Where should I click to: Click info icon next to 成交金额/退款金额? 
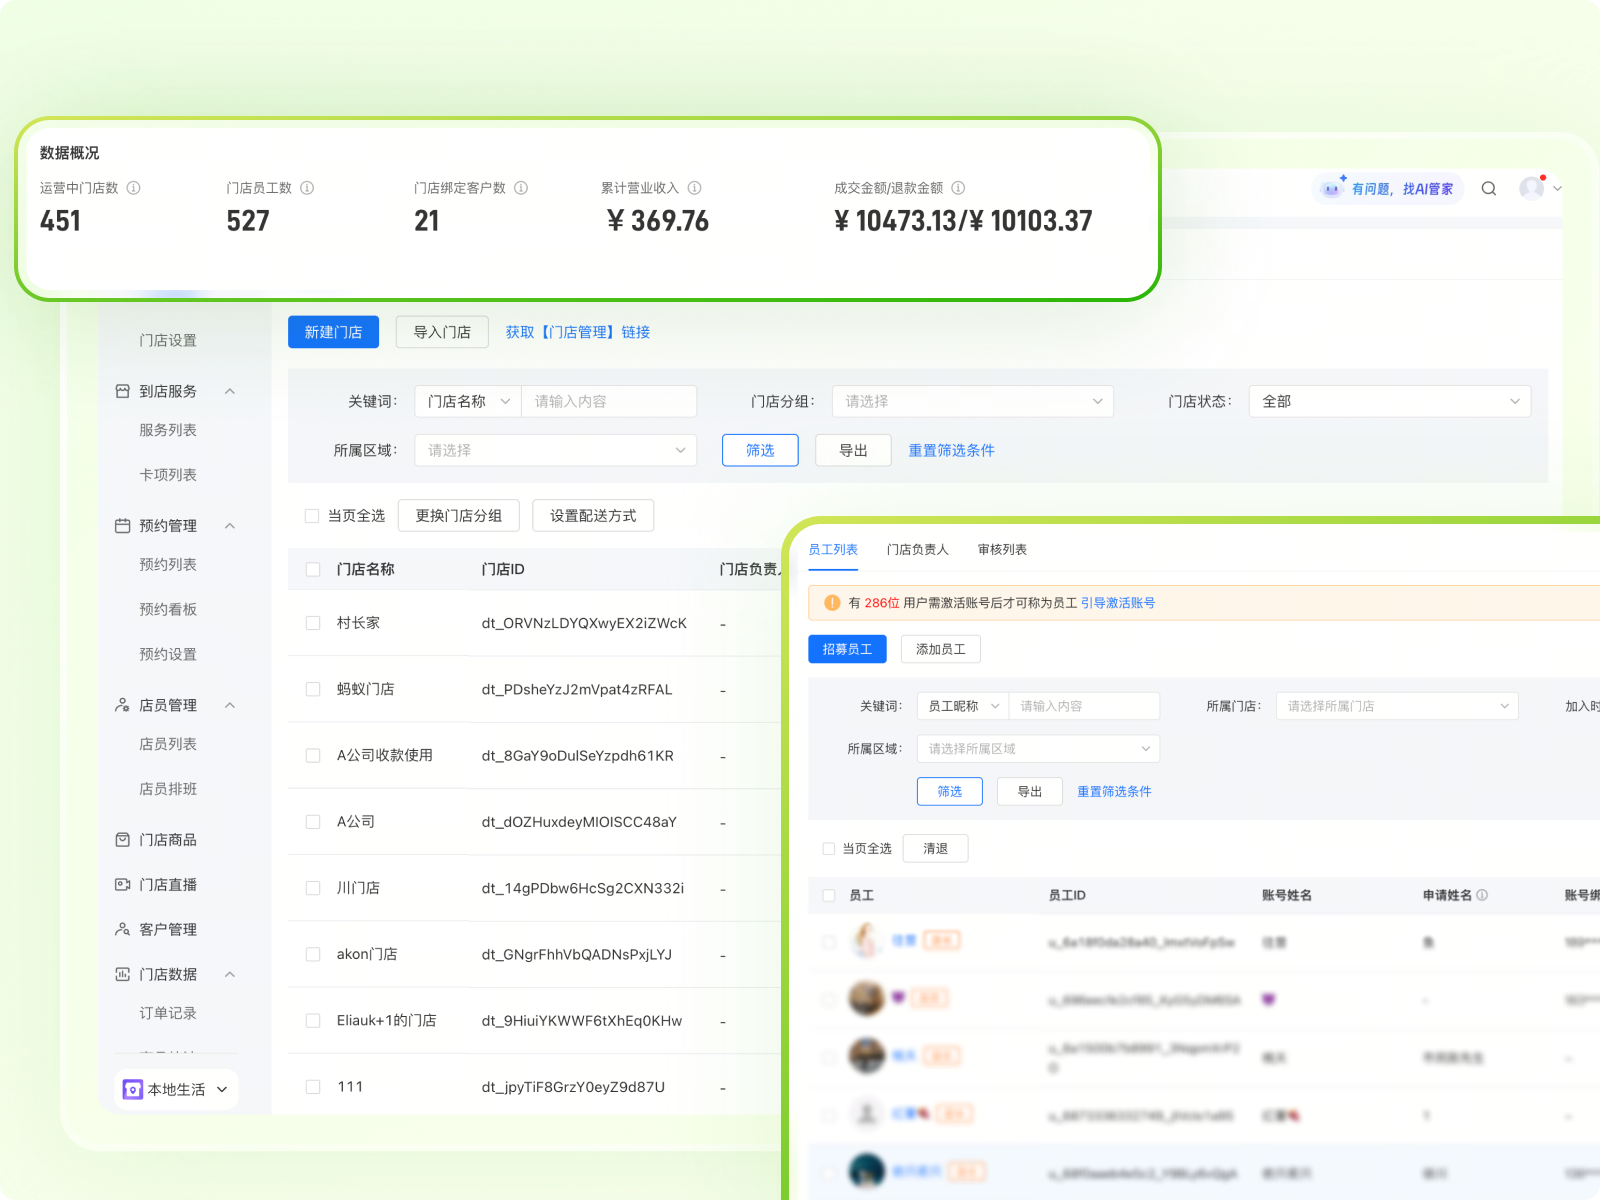click(x=958, y=188)
